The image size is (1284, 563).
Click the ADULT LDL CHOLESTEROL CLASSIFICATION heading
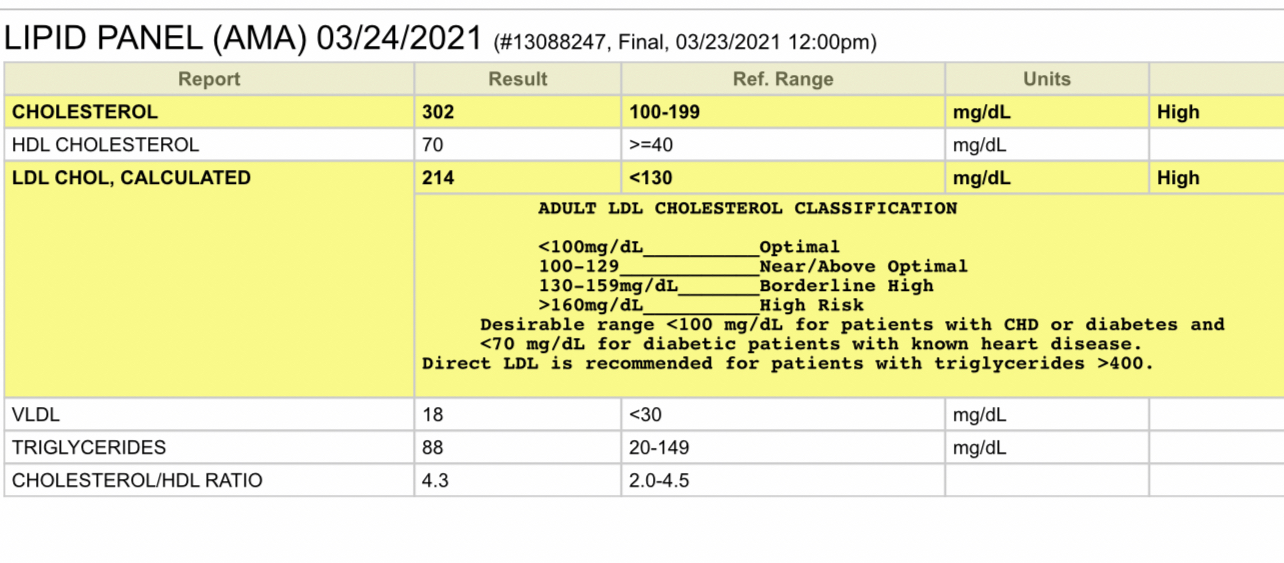[x=747, y=209]
